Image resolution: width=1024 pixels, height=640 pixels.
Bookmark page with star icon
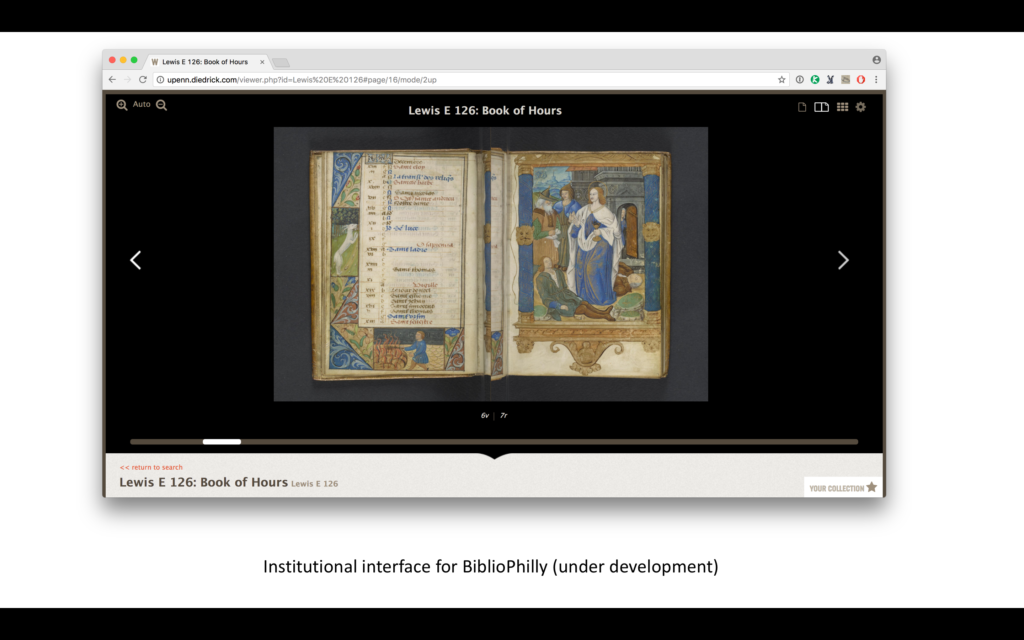(x=782, y=79)
